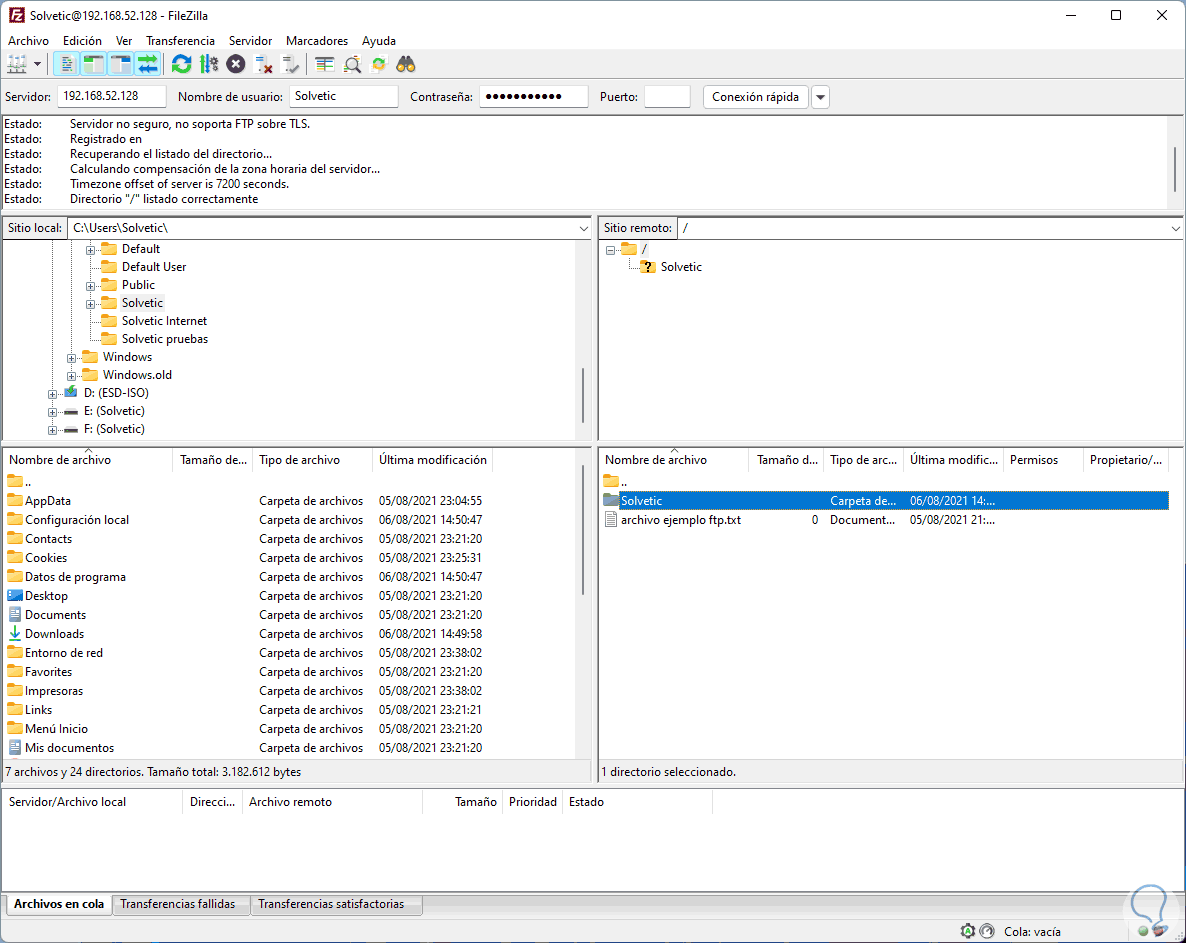The width and height of the screenshot is (1186, 943).
Task: Click the Servidor address field
Action: click(x=111, y=96)
